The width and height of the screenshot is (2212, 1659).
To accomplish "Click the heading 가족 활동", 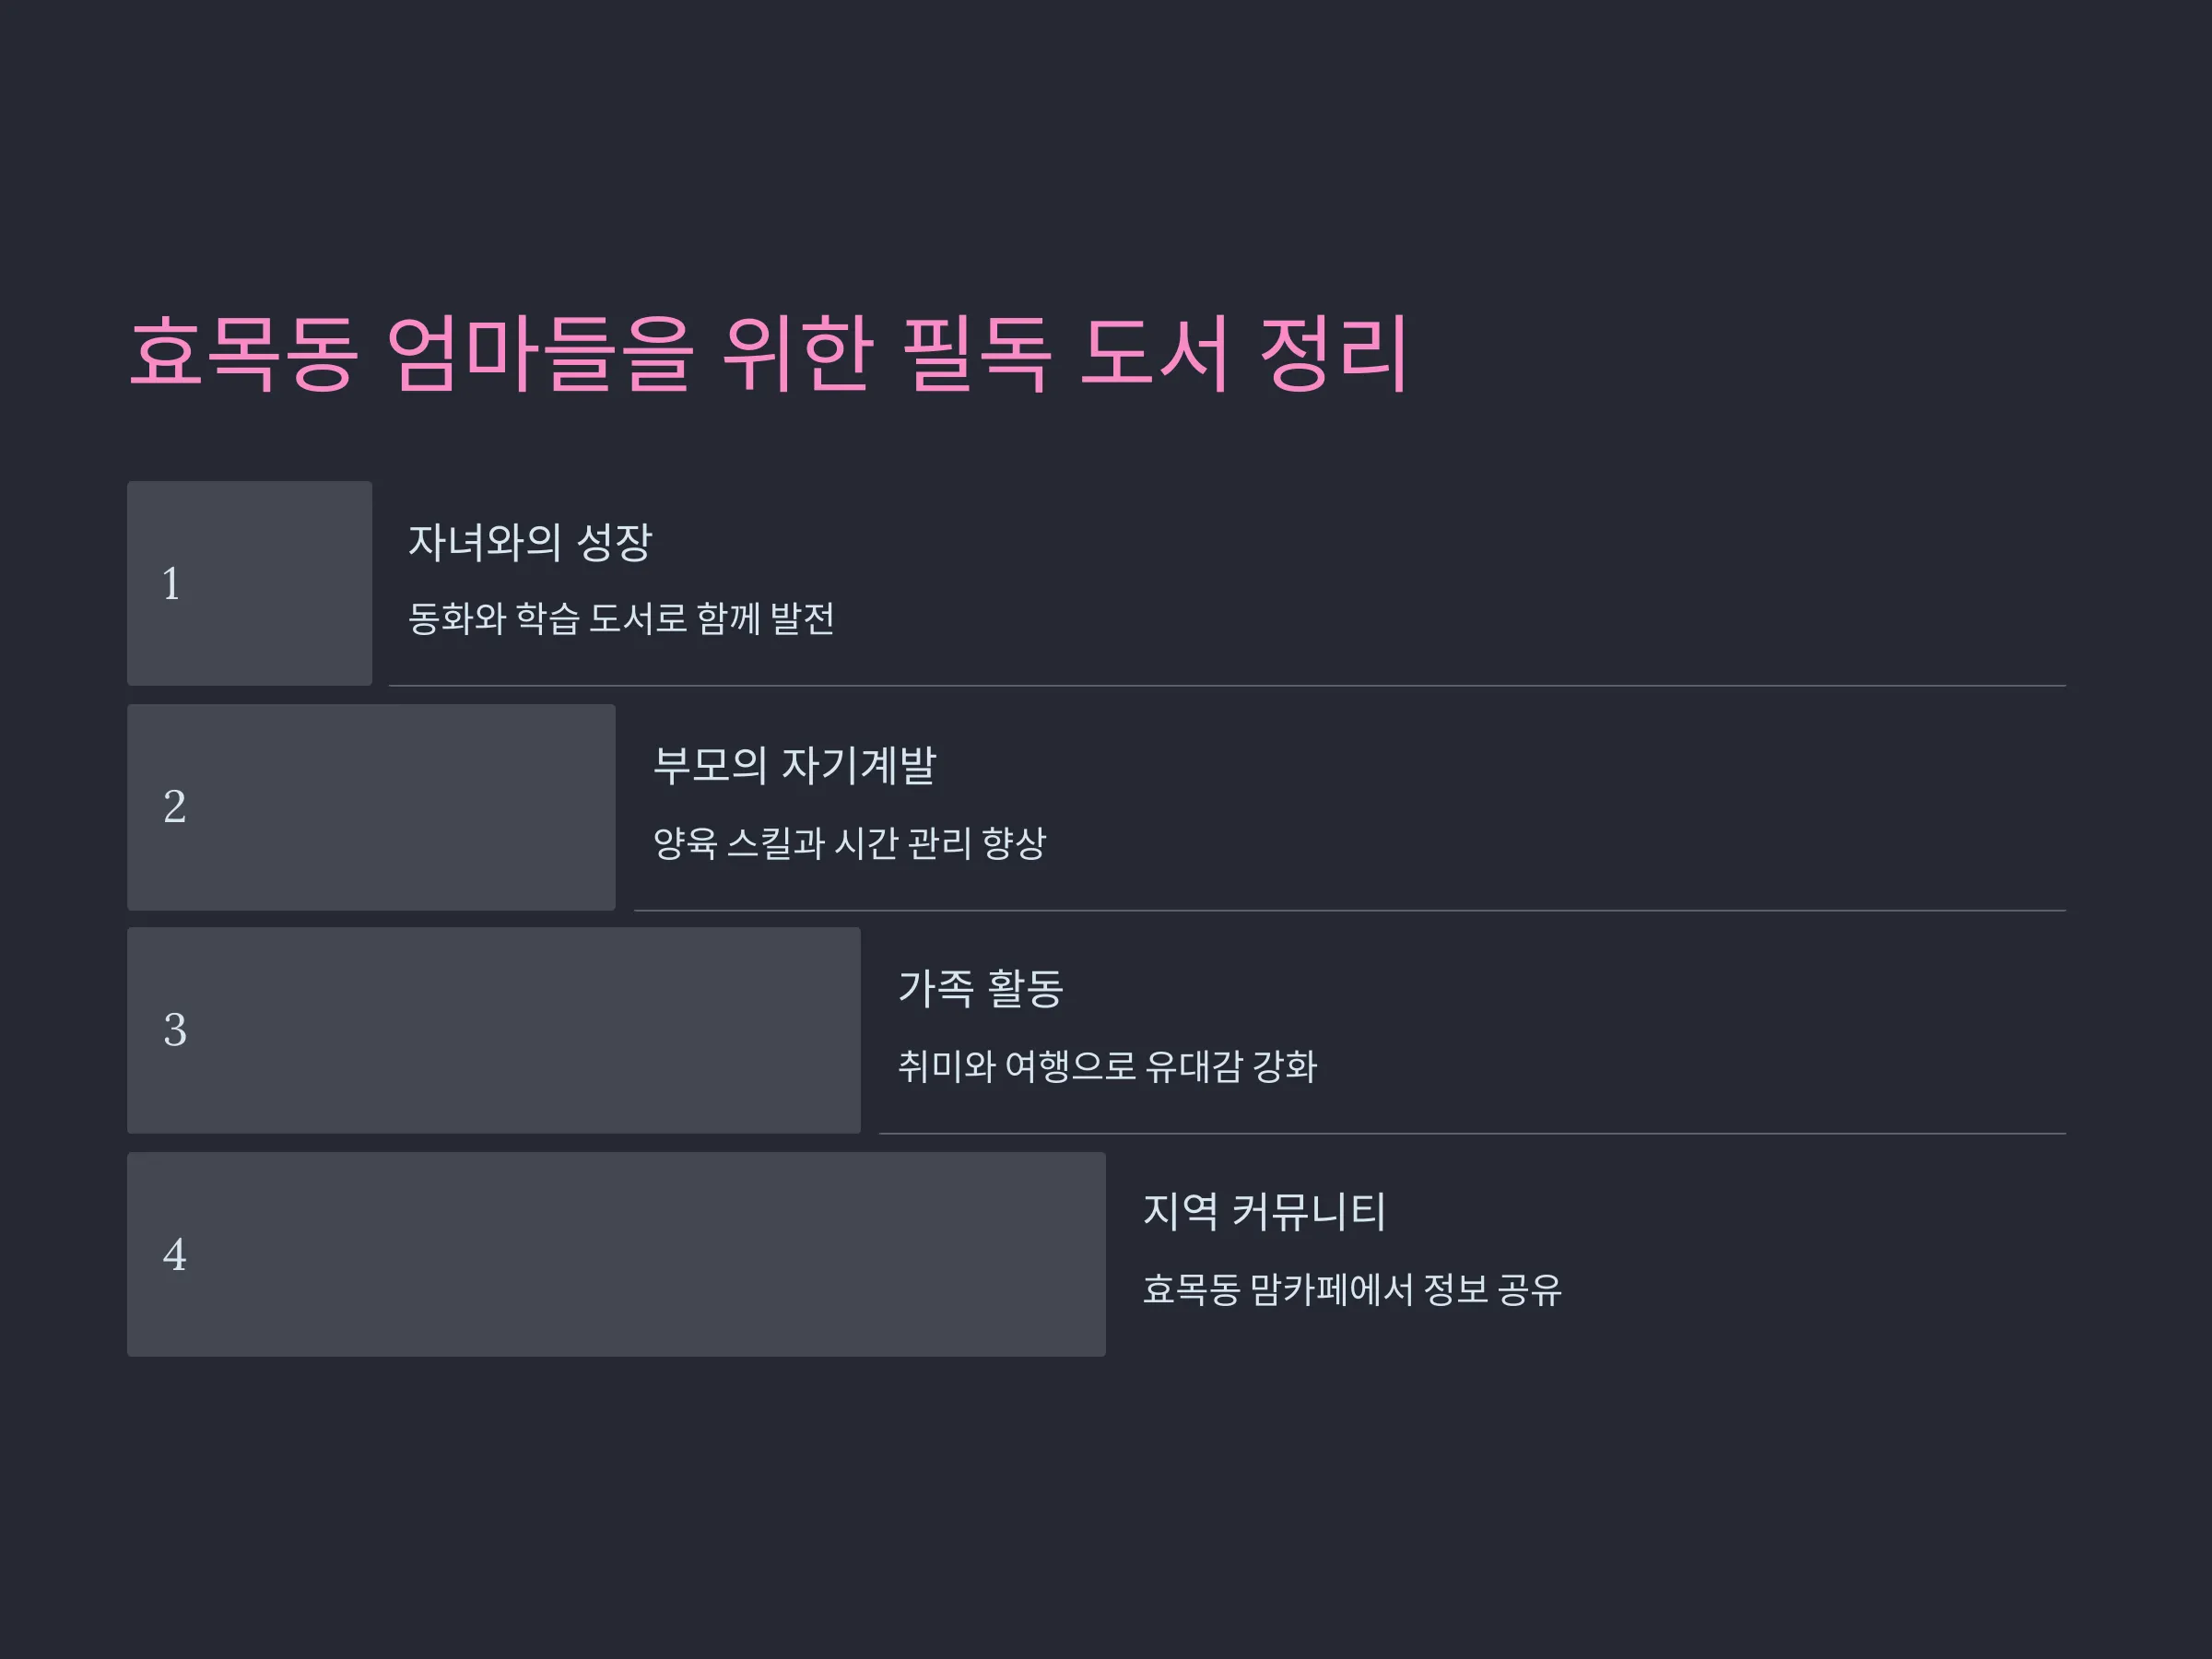I will click(x=980, y=988).
